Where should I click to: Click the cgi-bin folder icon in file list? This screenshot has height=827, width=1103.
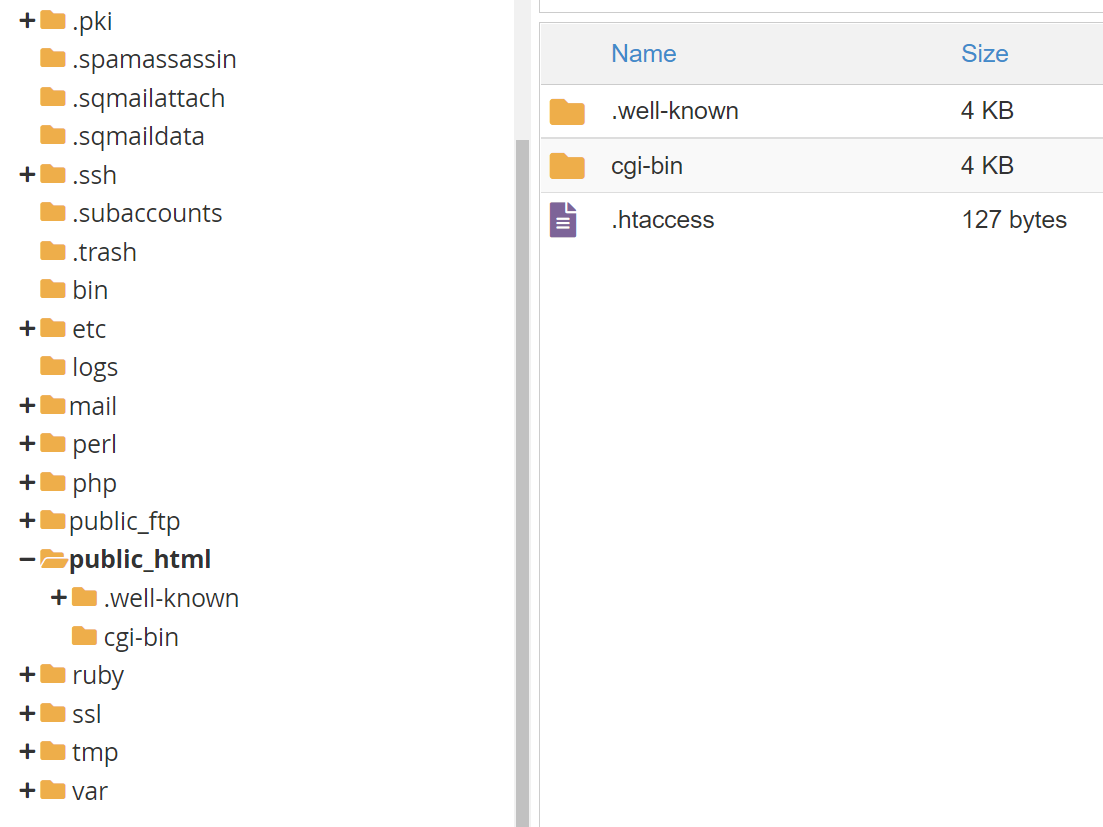coord(567,166)
